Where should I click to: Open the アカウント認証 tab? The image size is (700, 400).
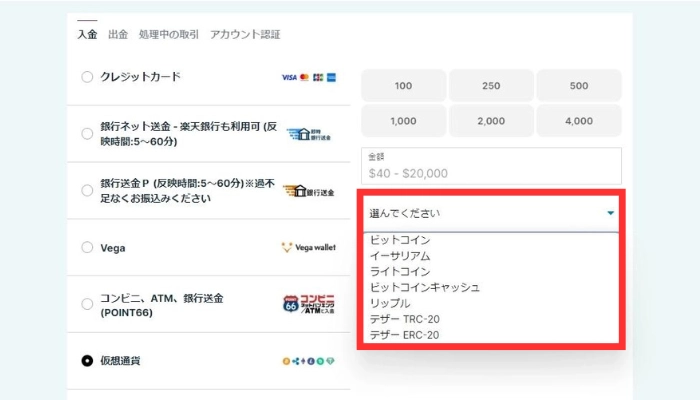245,34
